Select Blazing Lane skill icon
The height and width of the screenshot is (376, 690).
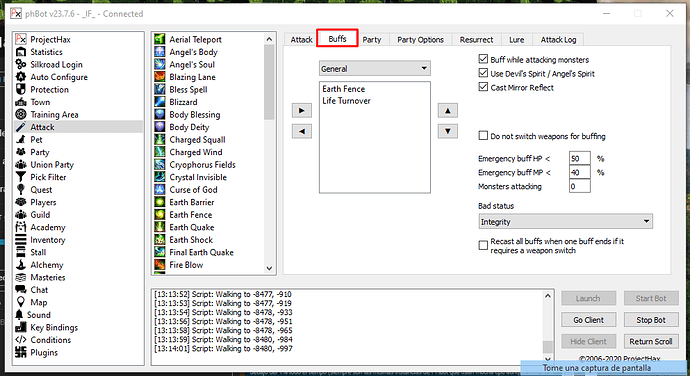click(x=160, y=77)
